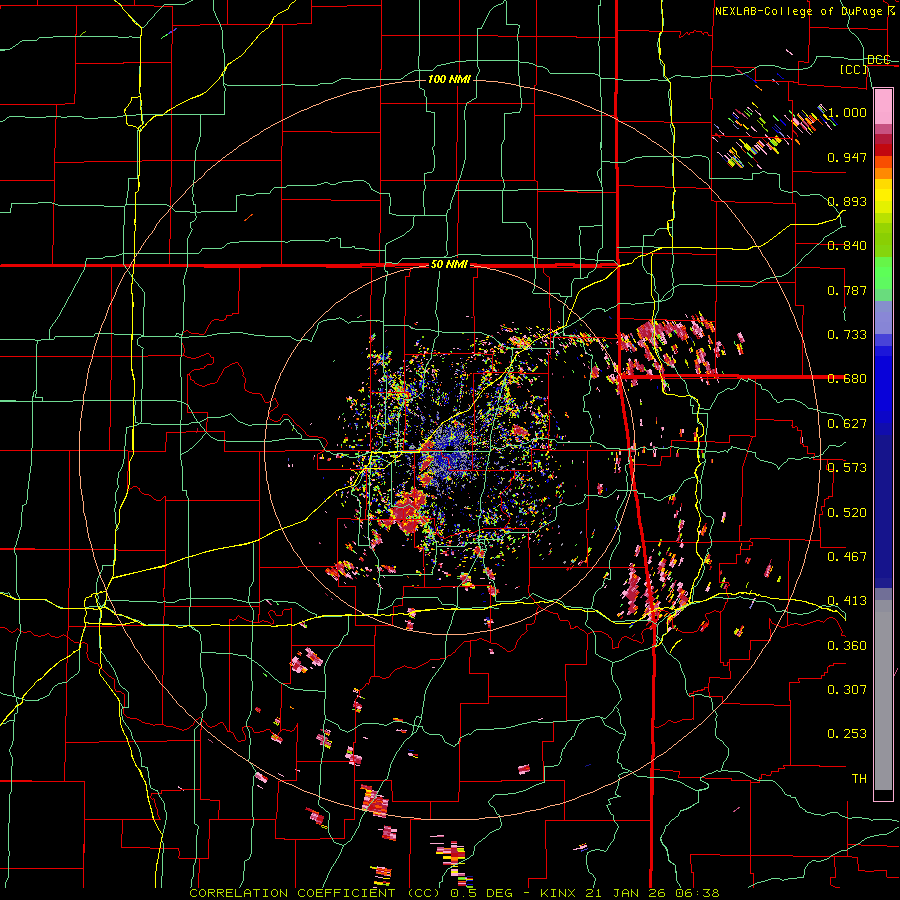Click the 0.840 scale value
900x900 pixels.
point(847,246)
